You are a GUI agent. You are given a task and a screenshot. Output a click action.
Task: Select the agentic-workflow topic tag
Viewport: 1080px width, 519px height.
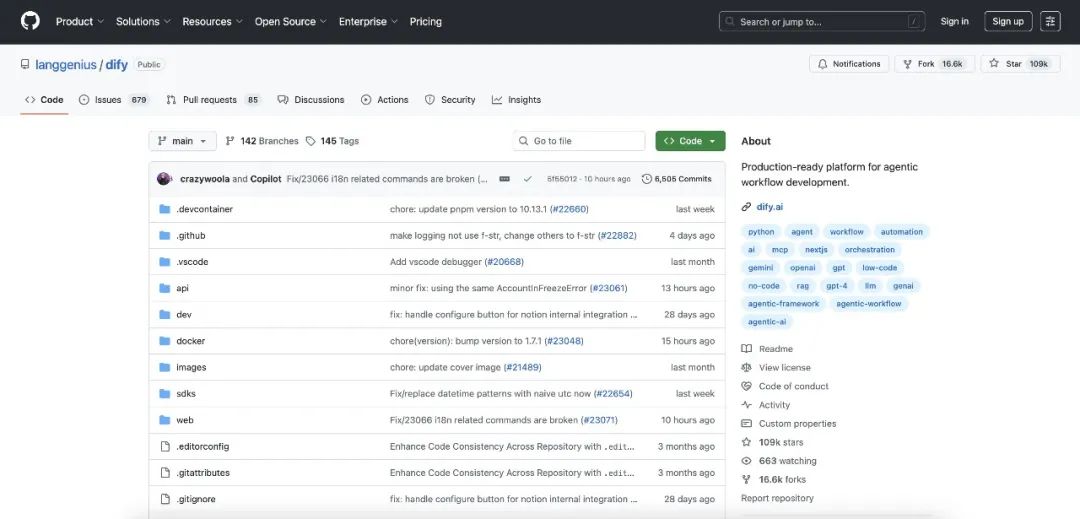click(868, 304)
